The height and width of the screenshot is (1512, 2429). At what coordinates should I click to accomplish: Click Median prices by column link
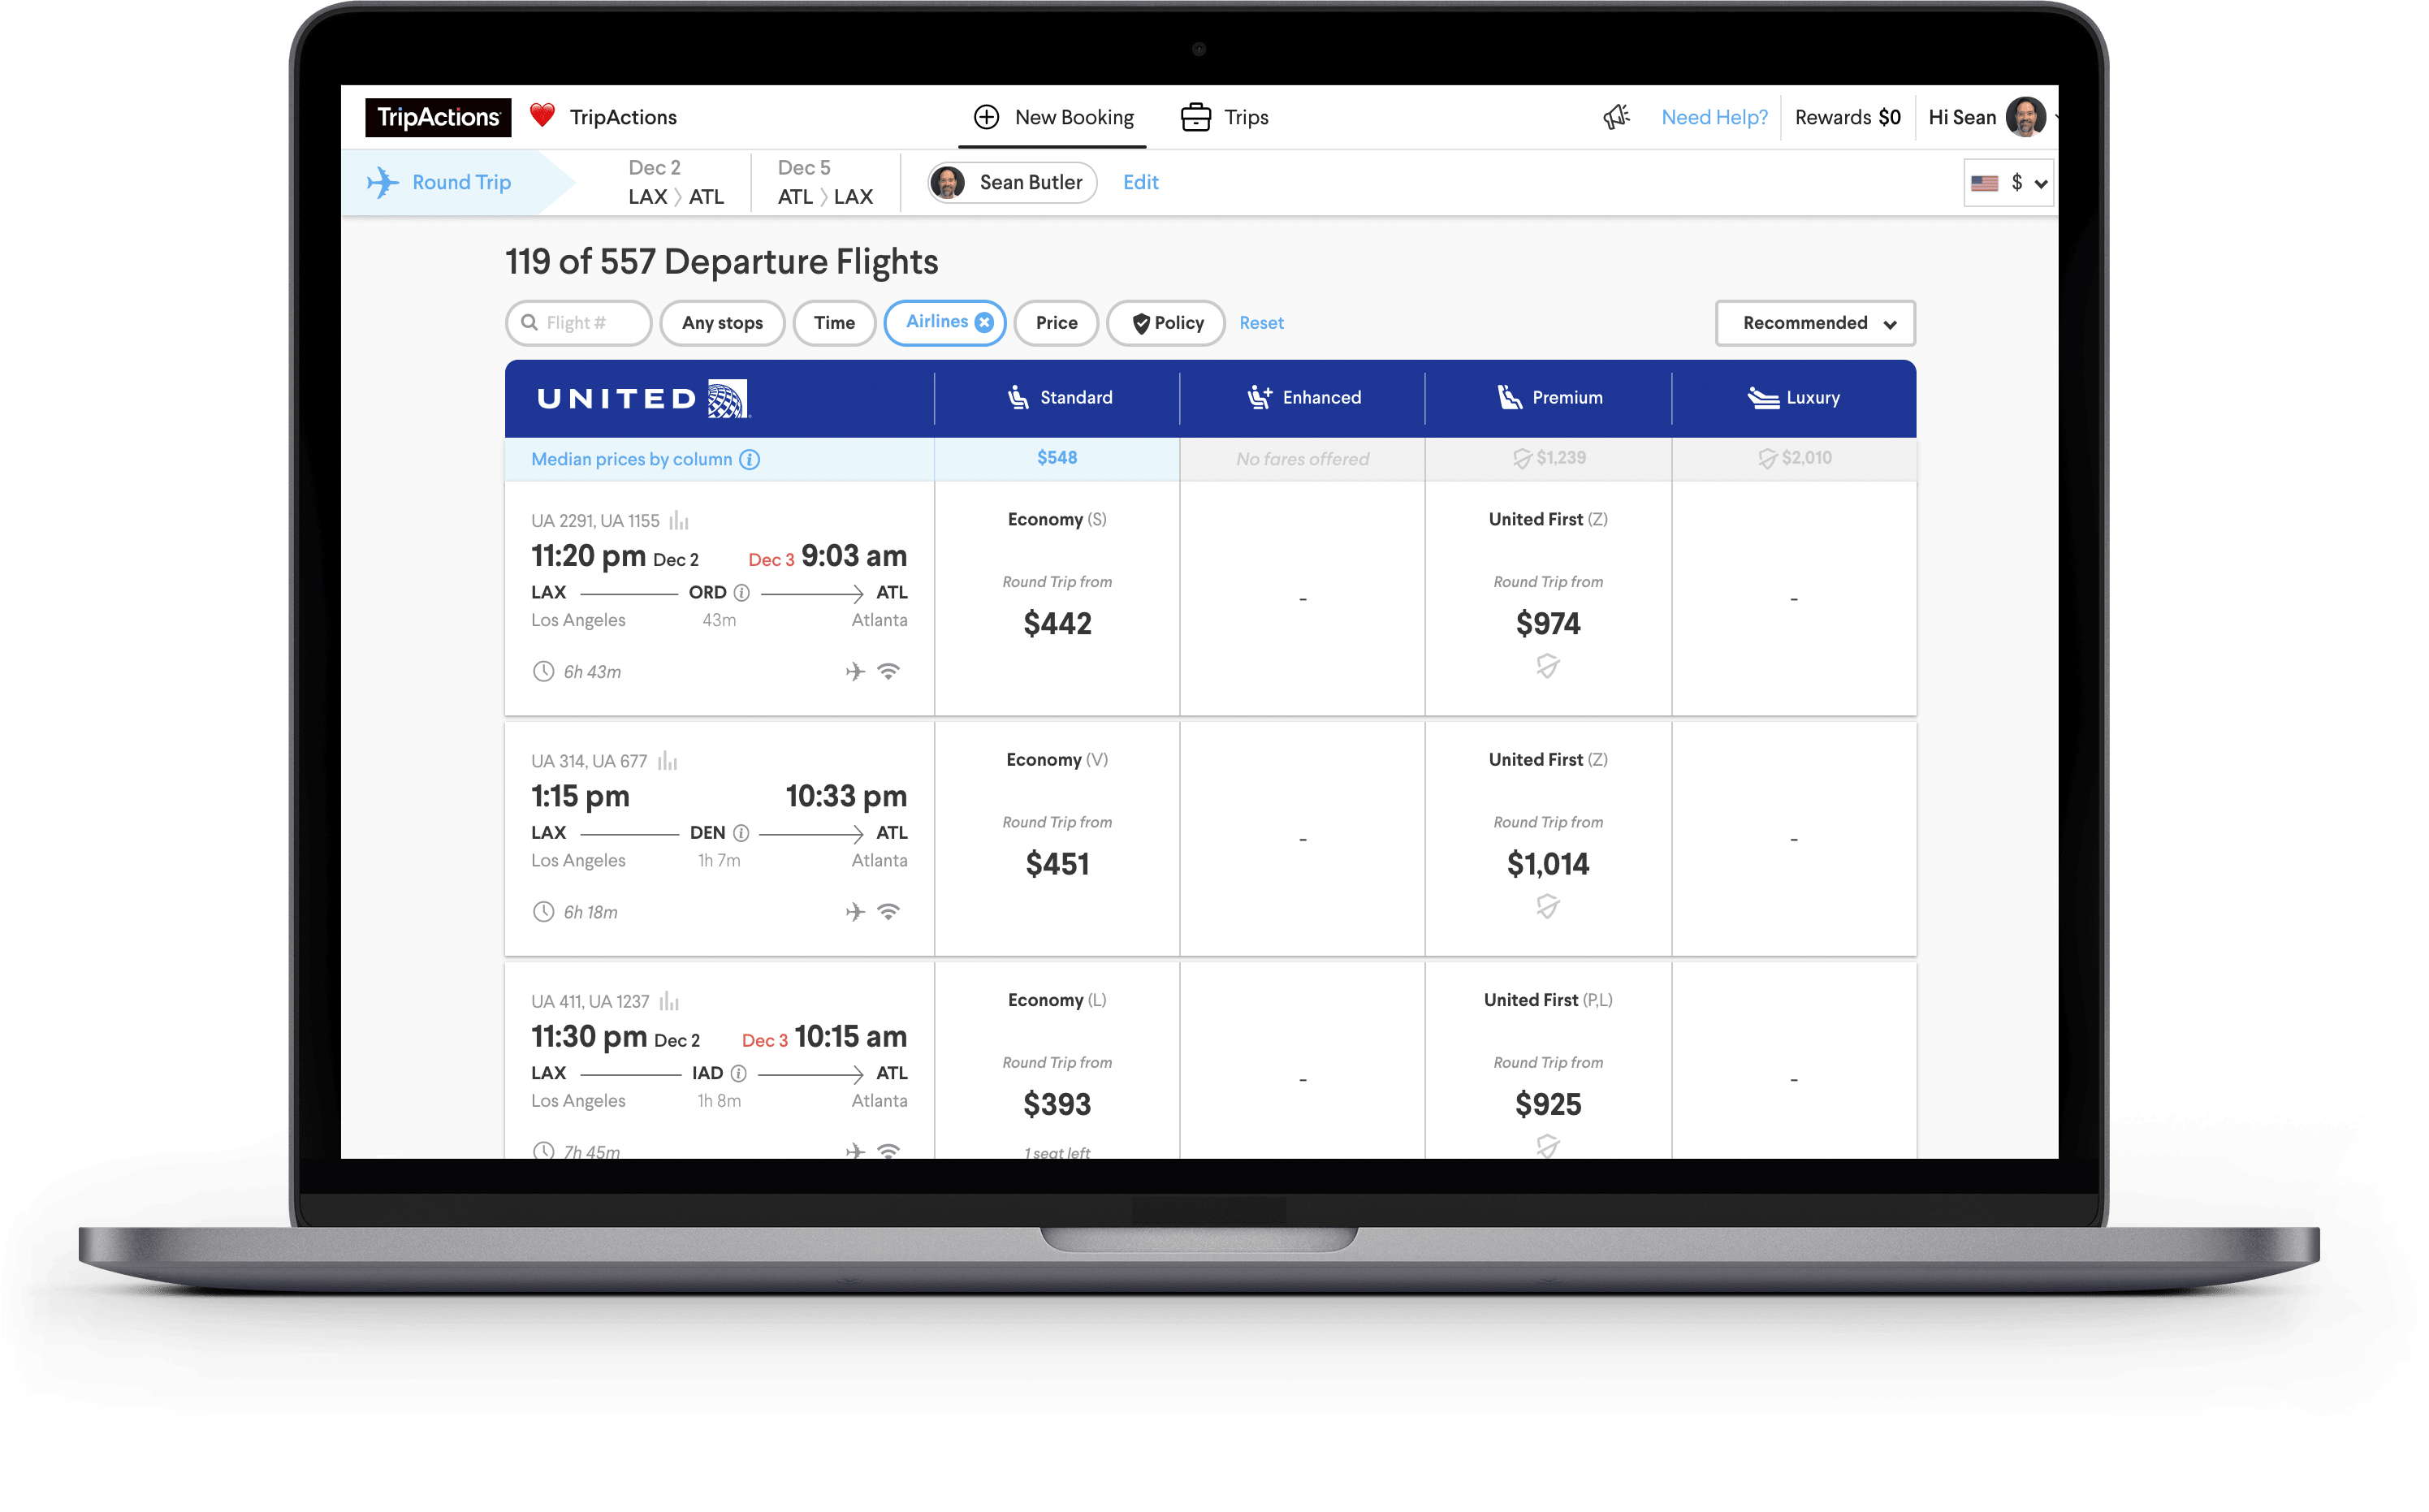632,460
